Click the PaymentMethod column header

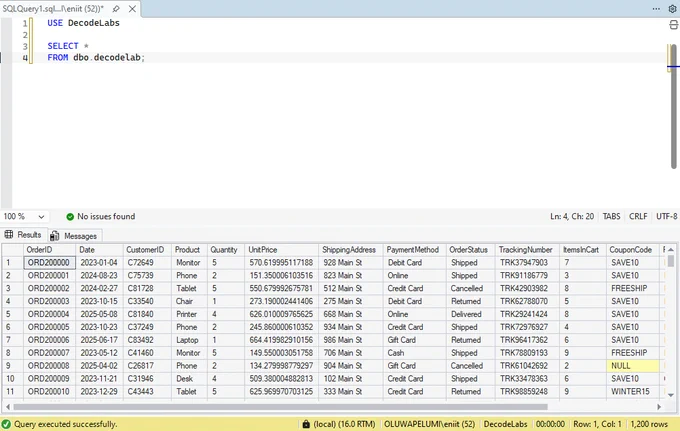click(414, 250)
